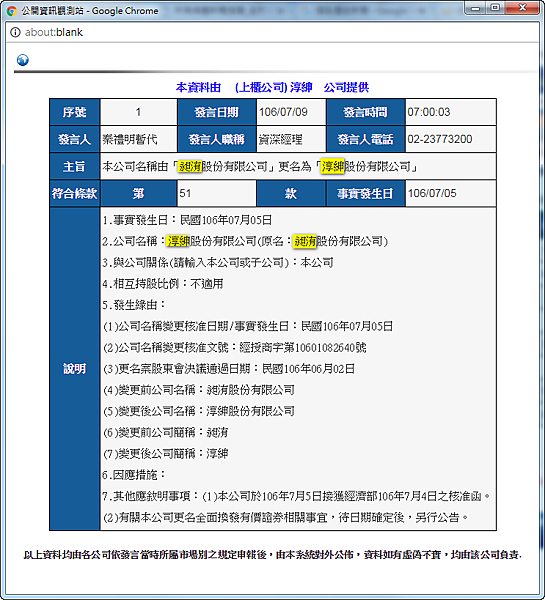Select phone number 02-23773200

click(x=440, y=139)
